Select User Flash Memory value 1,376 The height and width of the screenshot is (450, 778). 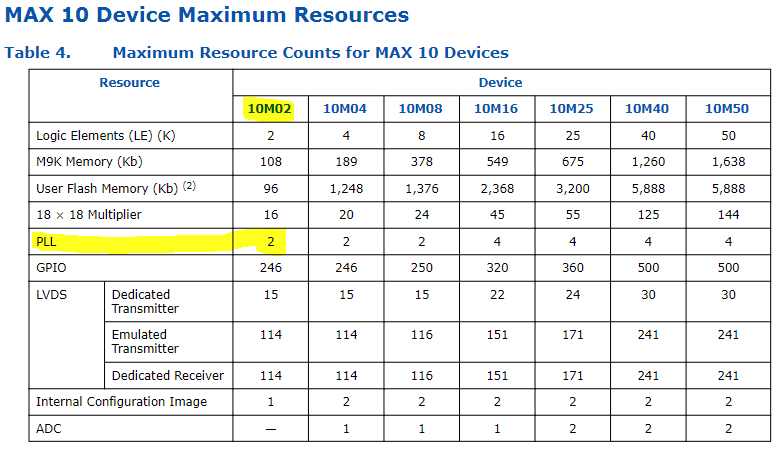click(x=422, y=189)
